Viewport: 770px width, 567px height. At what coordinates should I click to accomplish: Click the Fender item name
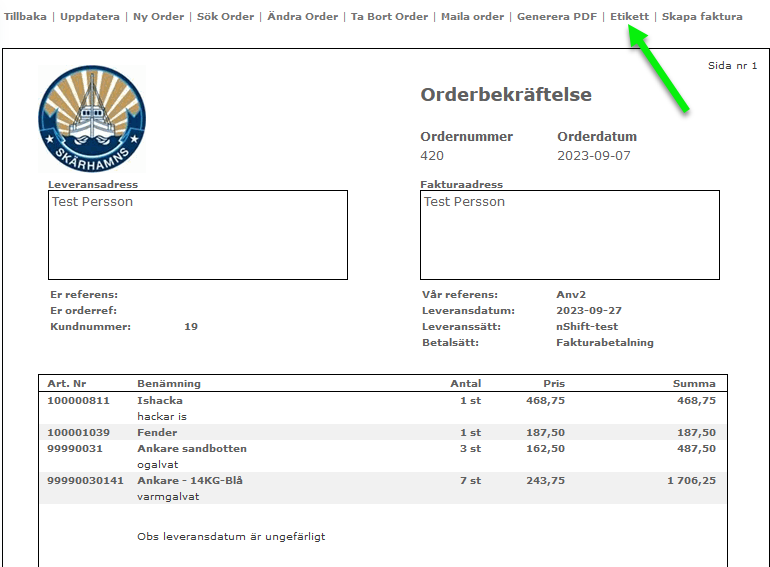pos(157,432)
